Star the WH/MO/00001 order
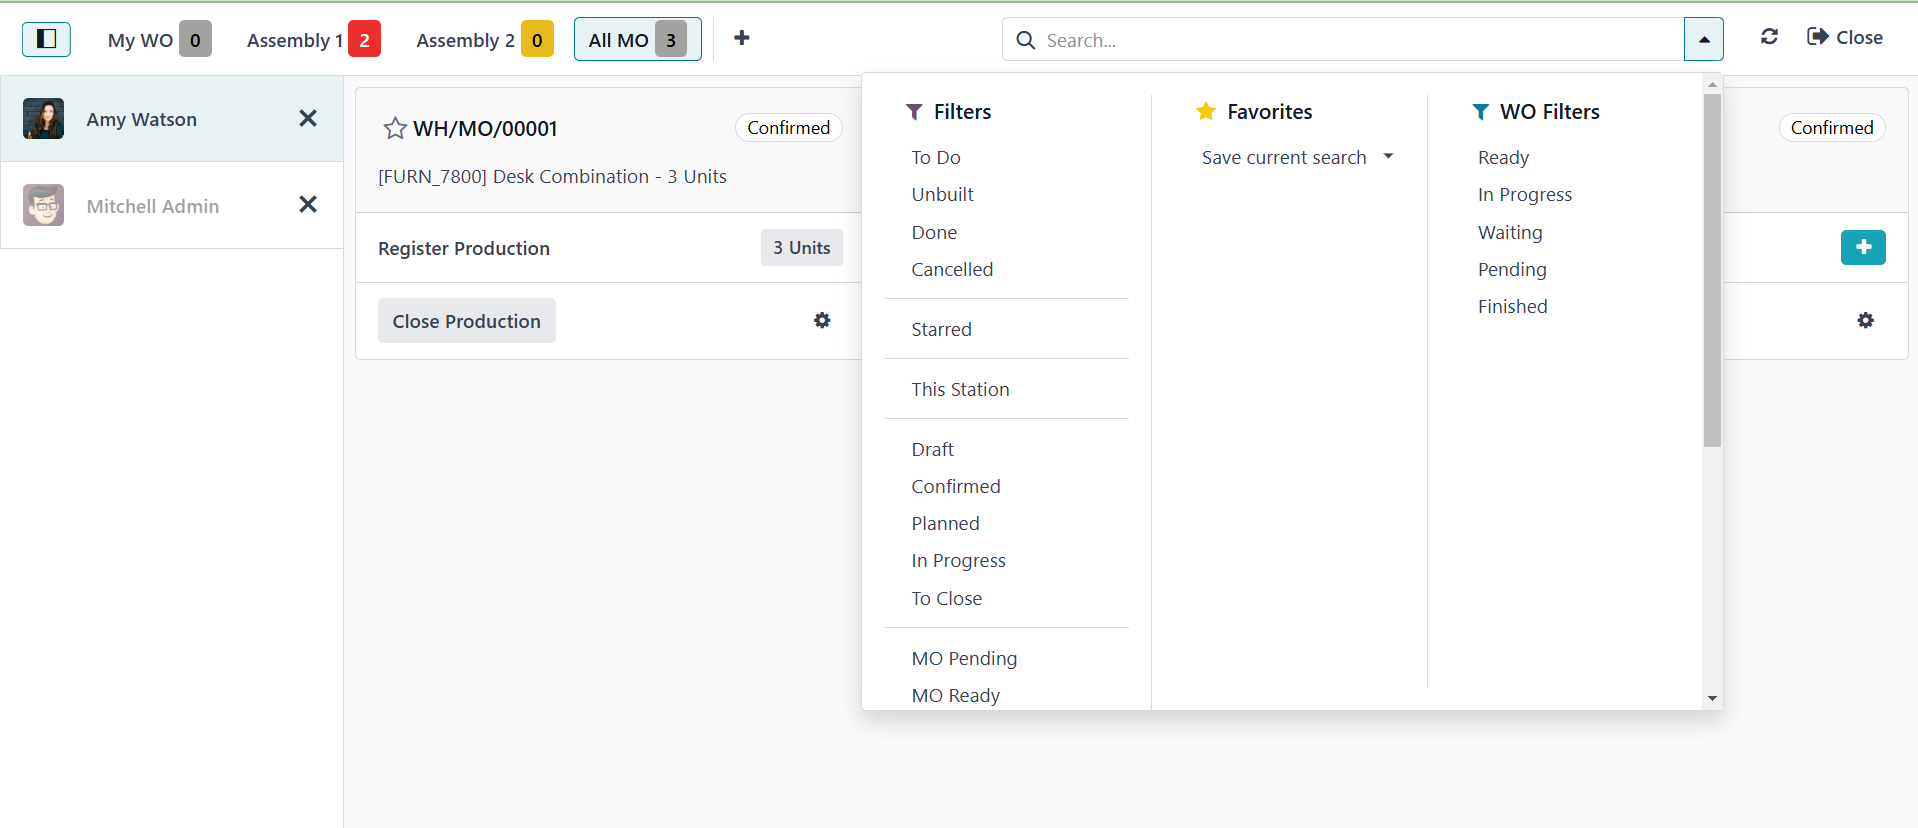1918x828 pixels. (x=395, y=129)
